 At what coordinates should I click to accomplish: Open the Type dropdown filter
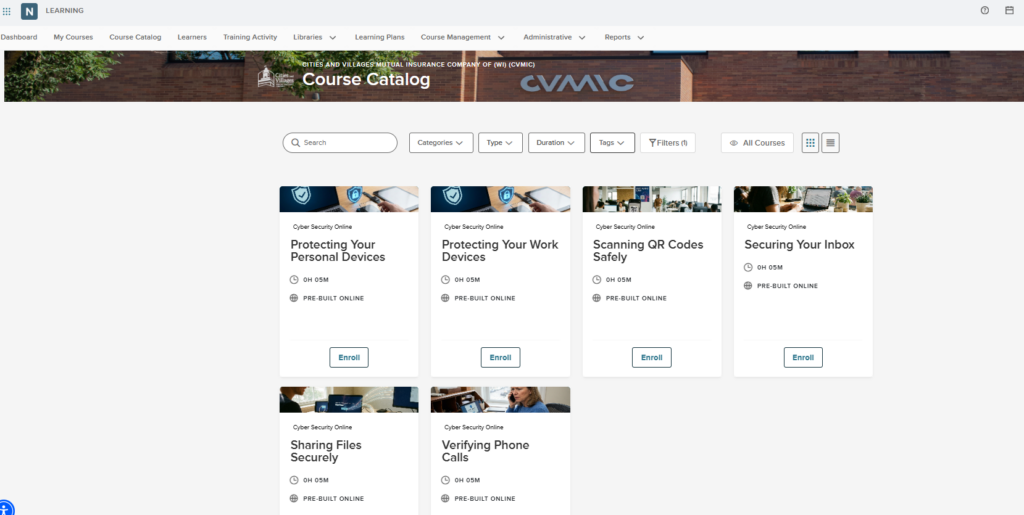500,142
